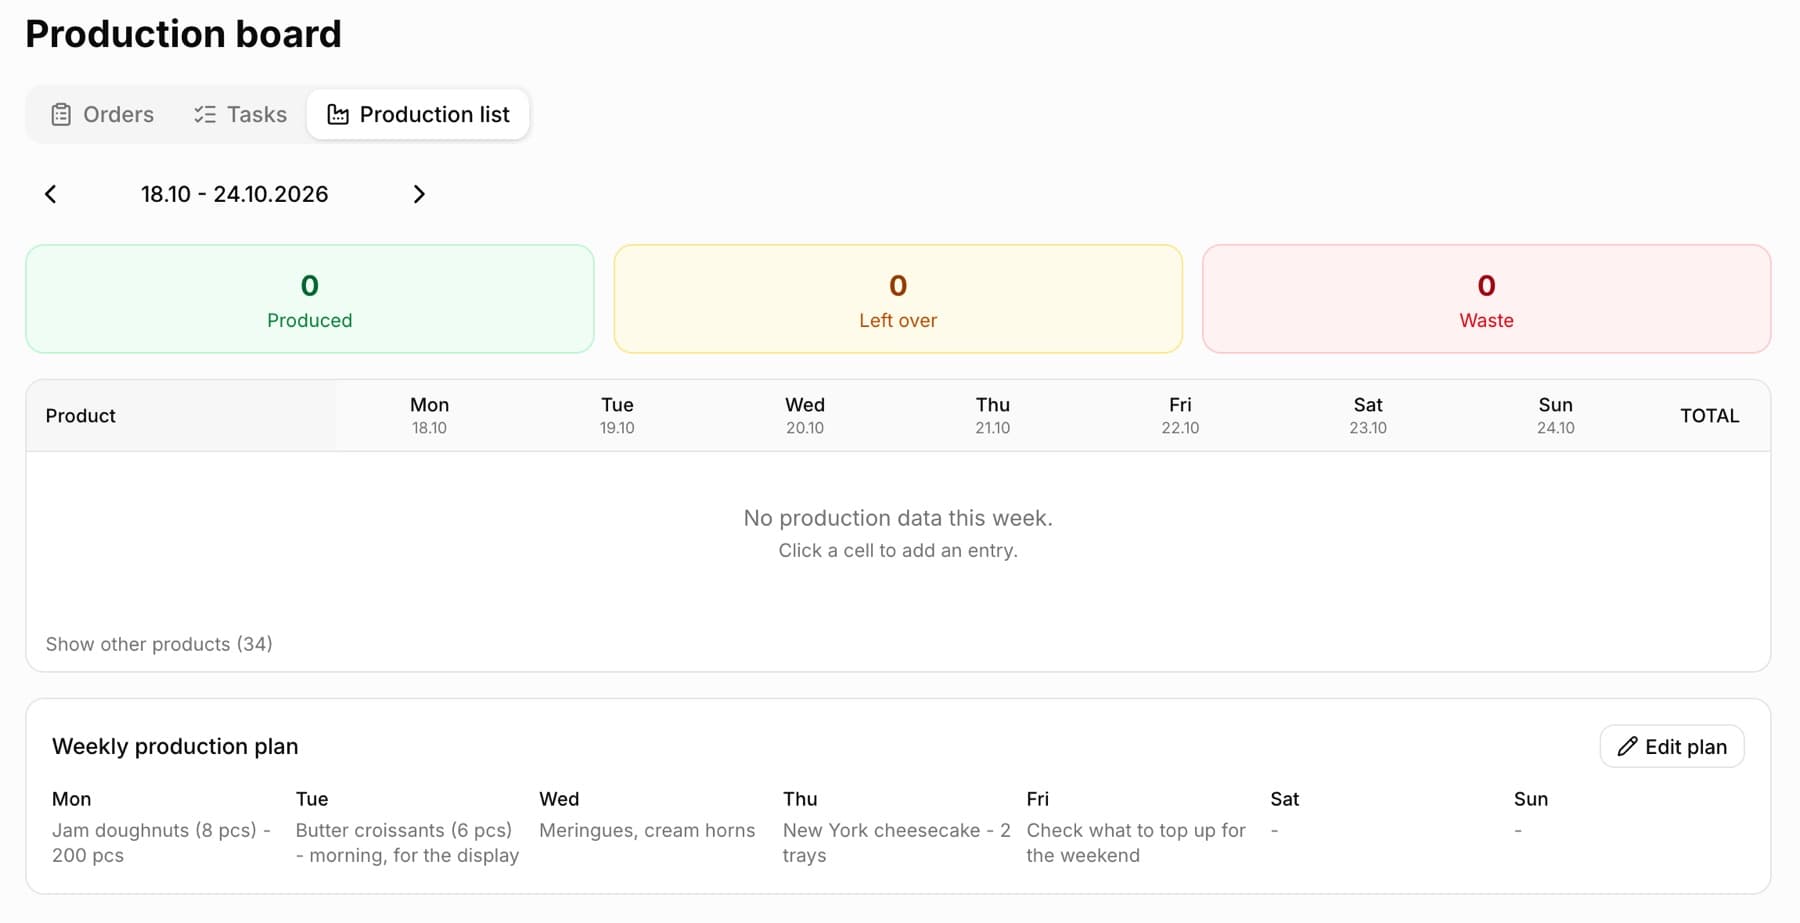Click the TOTAL column header
The width and height of the screenshot is (1800, 923).
click(x=1710, y=416)
